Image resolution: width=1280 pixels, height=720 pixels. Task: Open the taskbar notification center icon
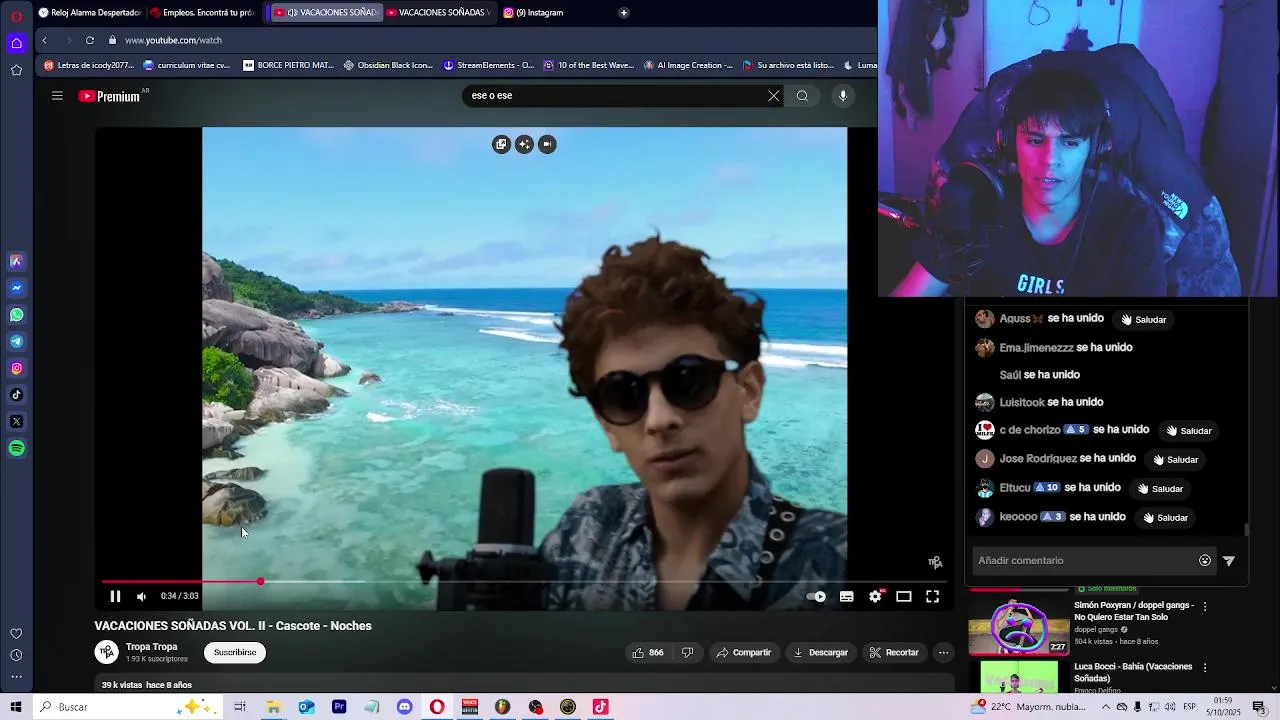click(1260, 707)
